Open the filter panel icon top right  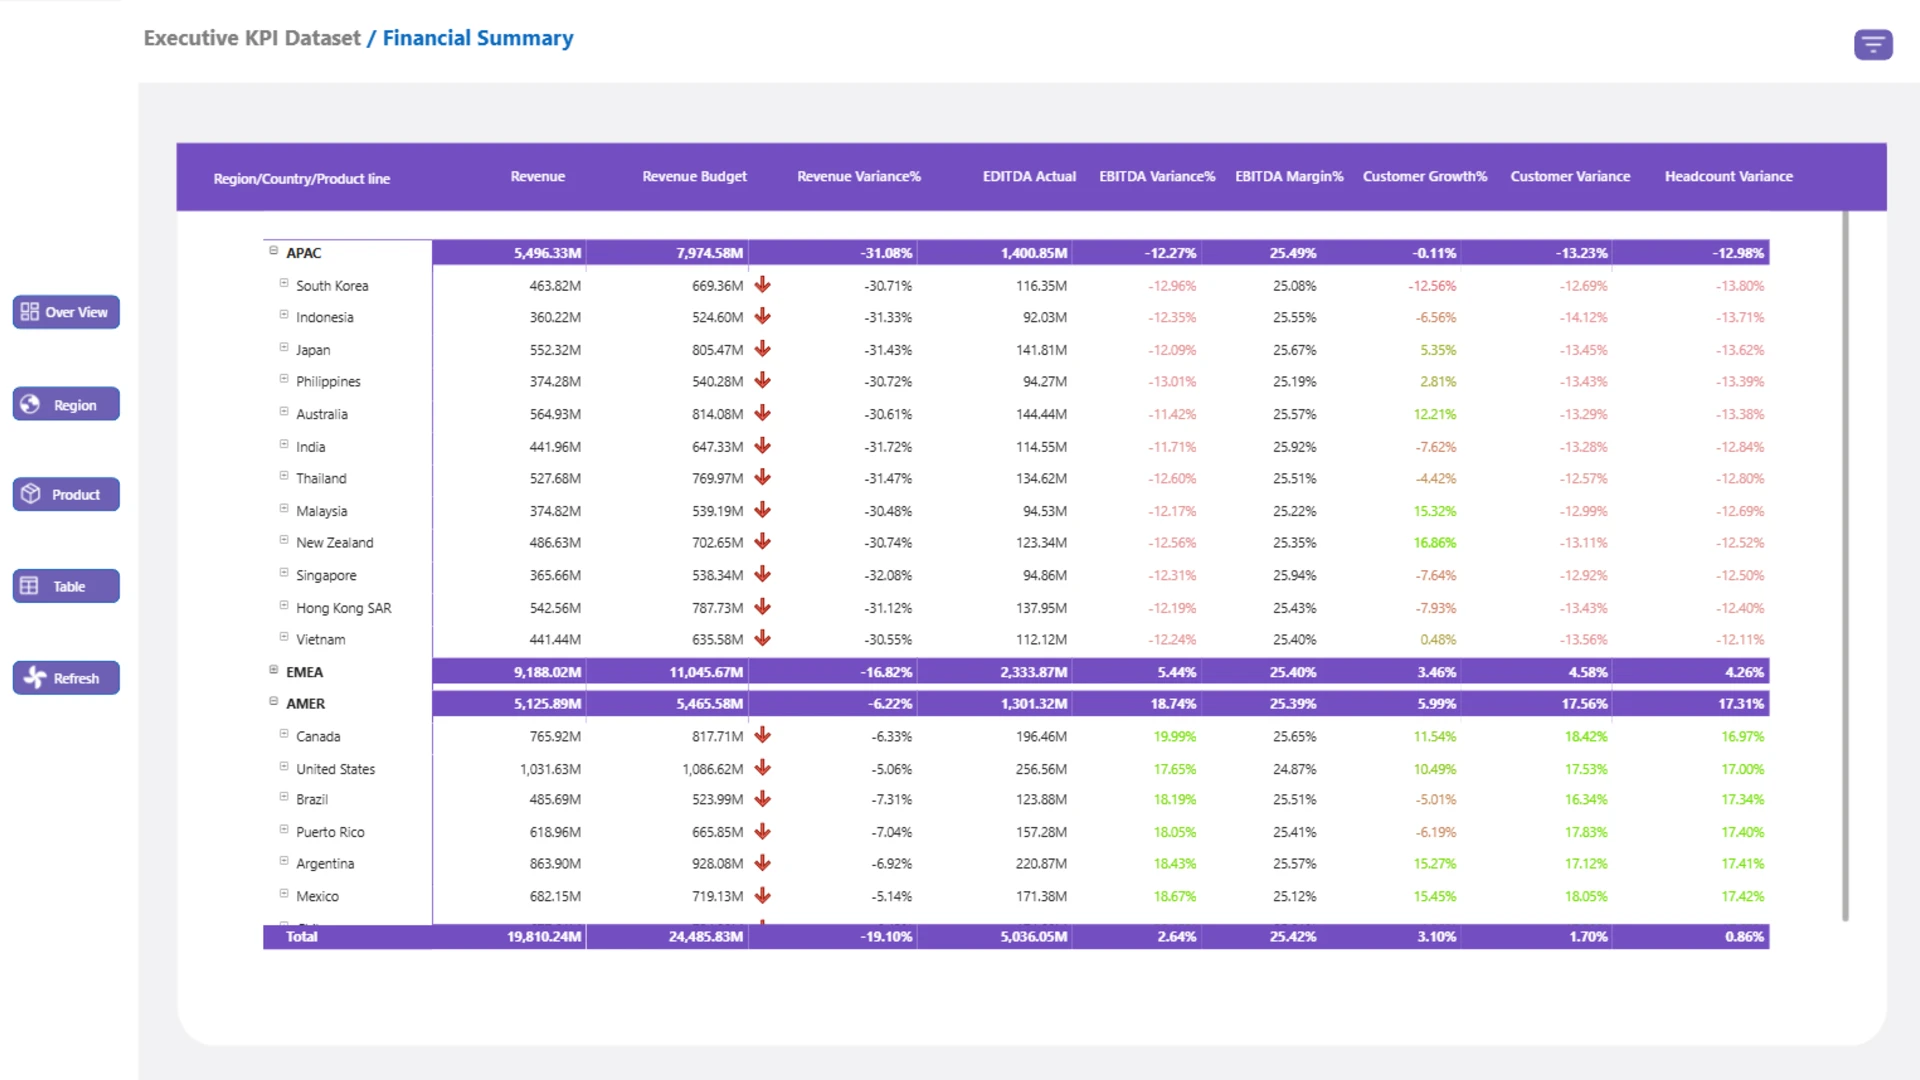(x=1872, y=45)
